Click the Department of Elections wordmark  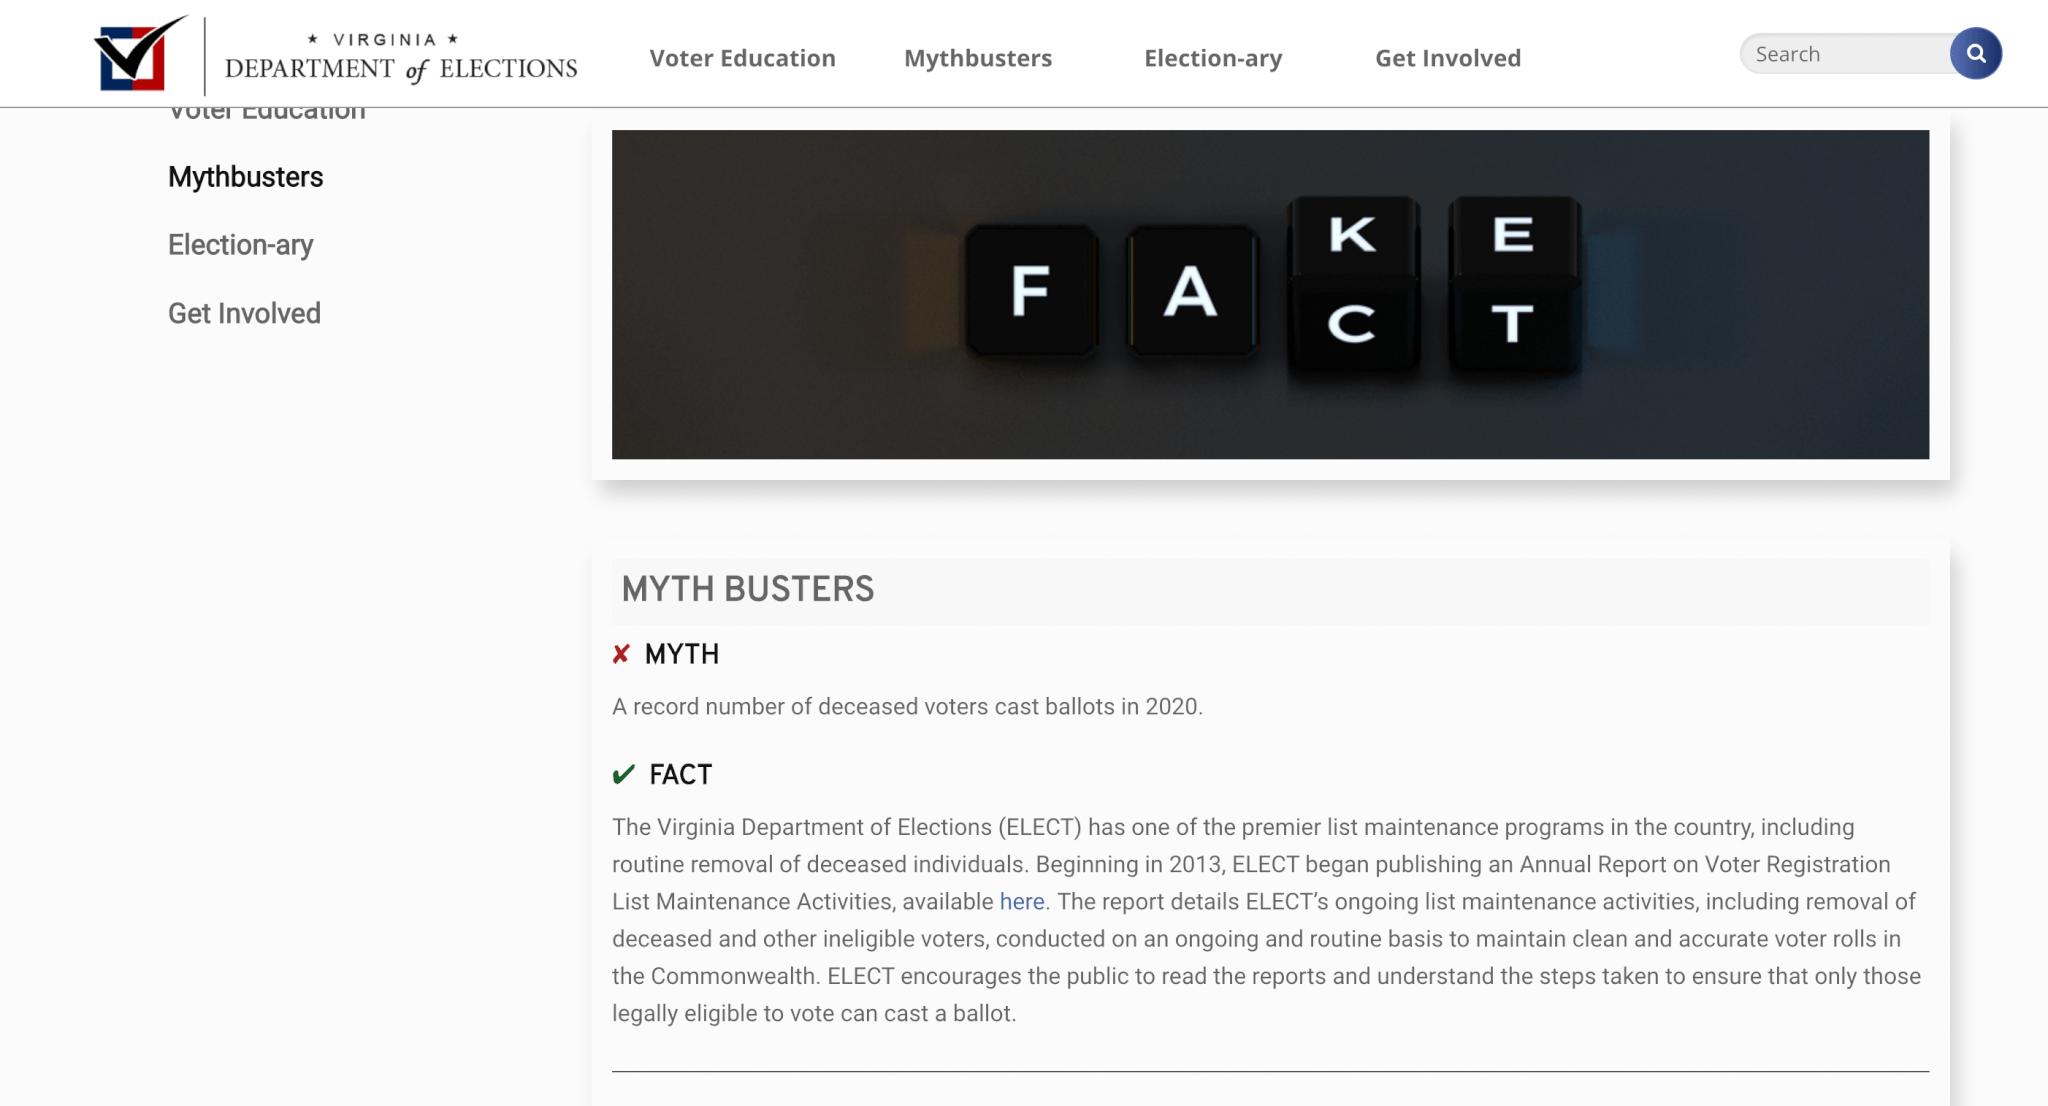coord(401,57)
